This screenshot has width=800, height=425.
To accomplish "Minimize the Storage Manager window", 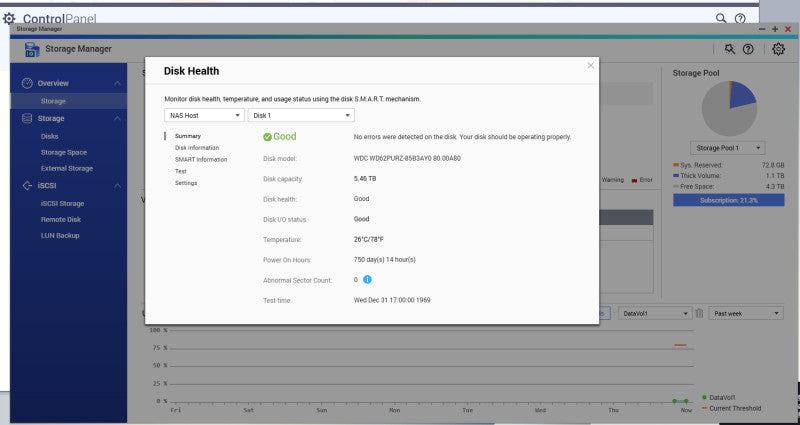I will [762, 29].
